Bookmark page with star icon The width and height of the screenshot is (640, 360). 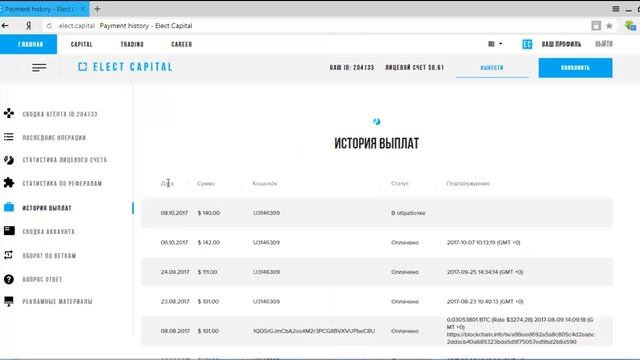point(609,26)
